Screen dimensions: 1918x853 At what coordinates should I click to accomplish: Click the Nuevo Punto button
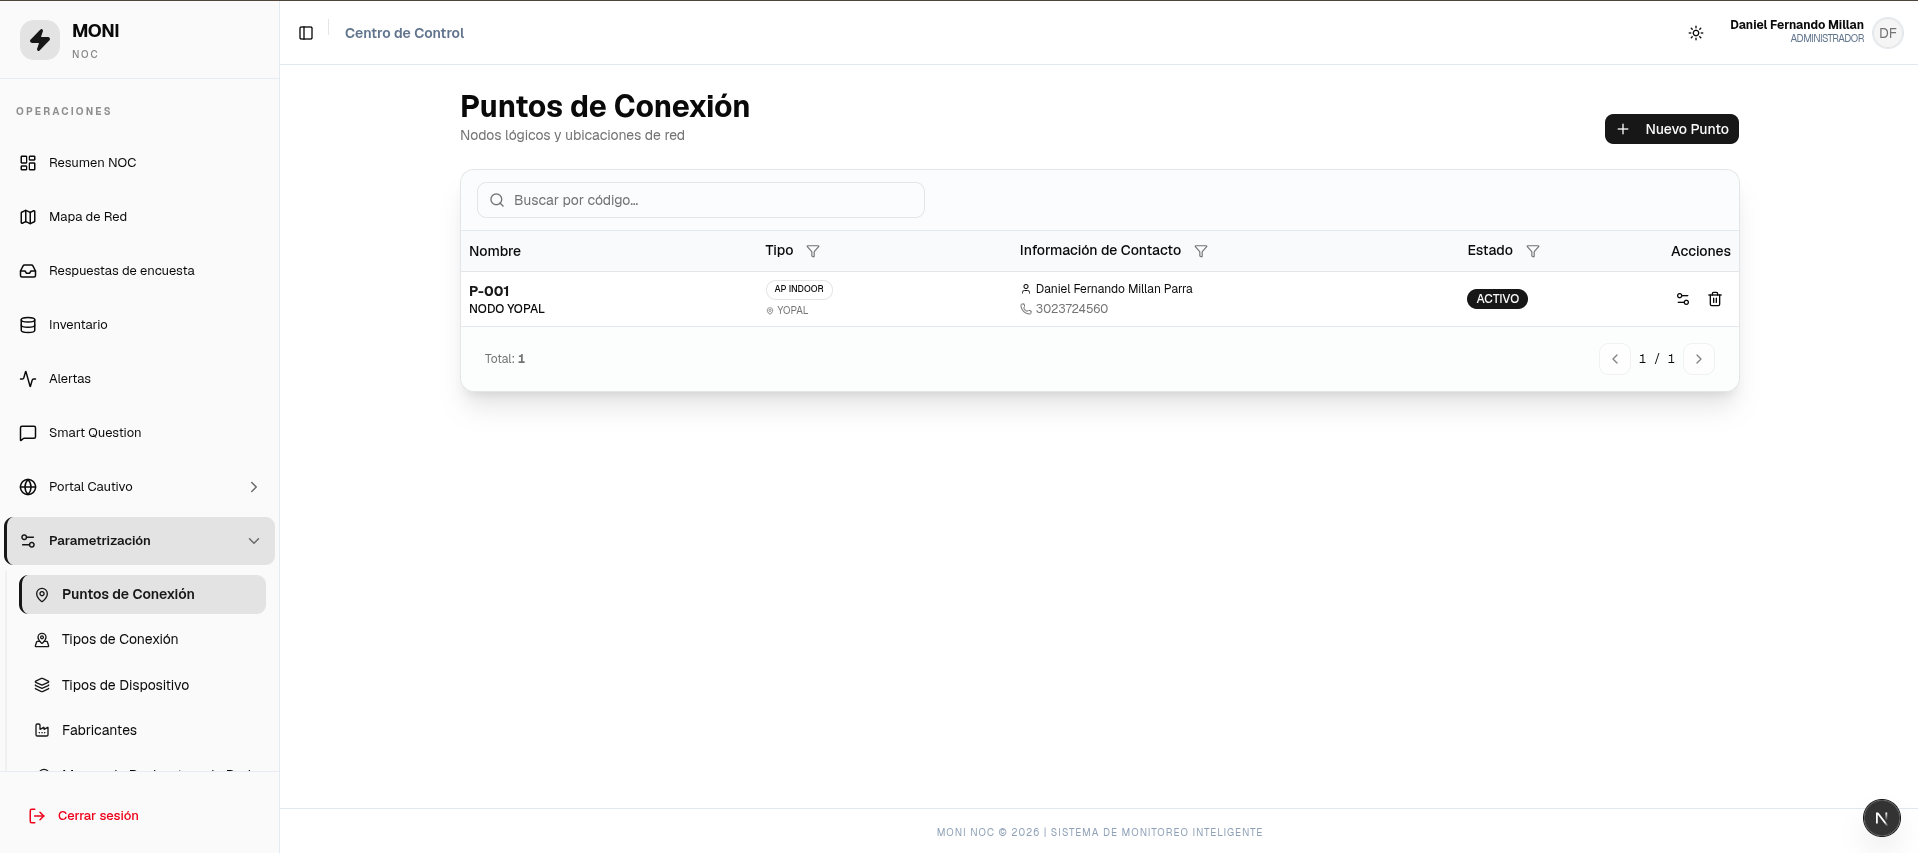pyautogui.click(x=1671, y=129)
